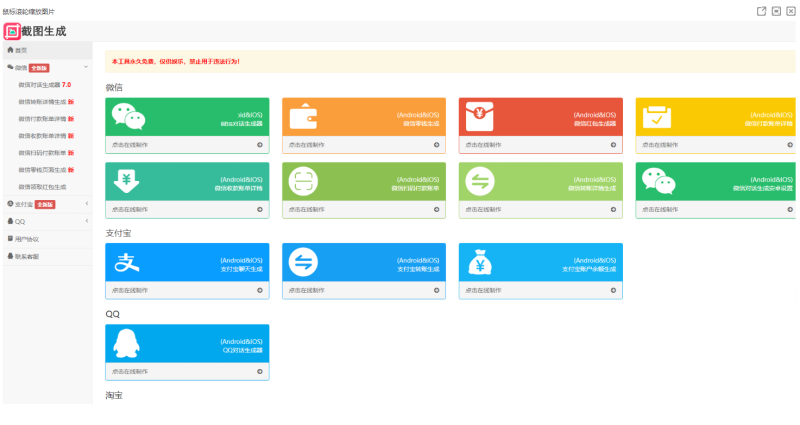
Task: Click the red envelope icon on 微信红包生成器 card
Action: point(481,119)
